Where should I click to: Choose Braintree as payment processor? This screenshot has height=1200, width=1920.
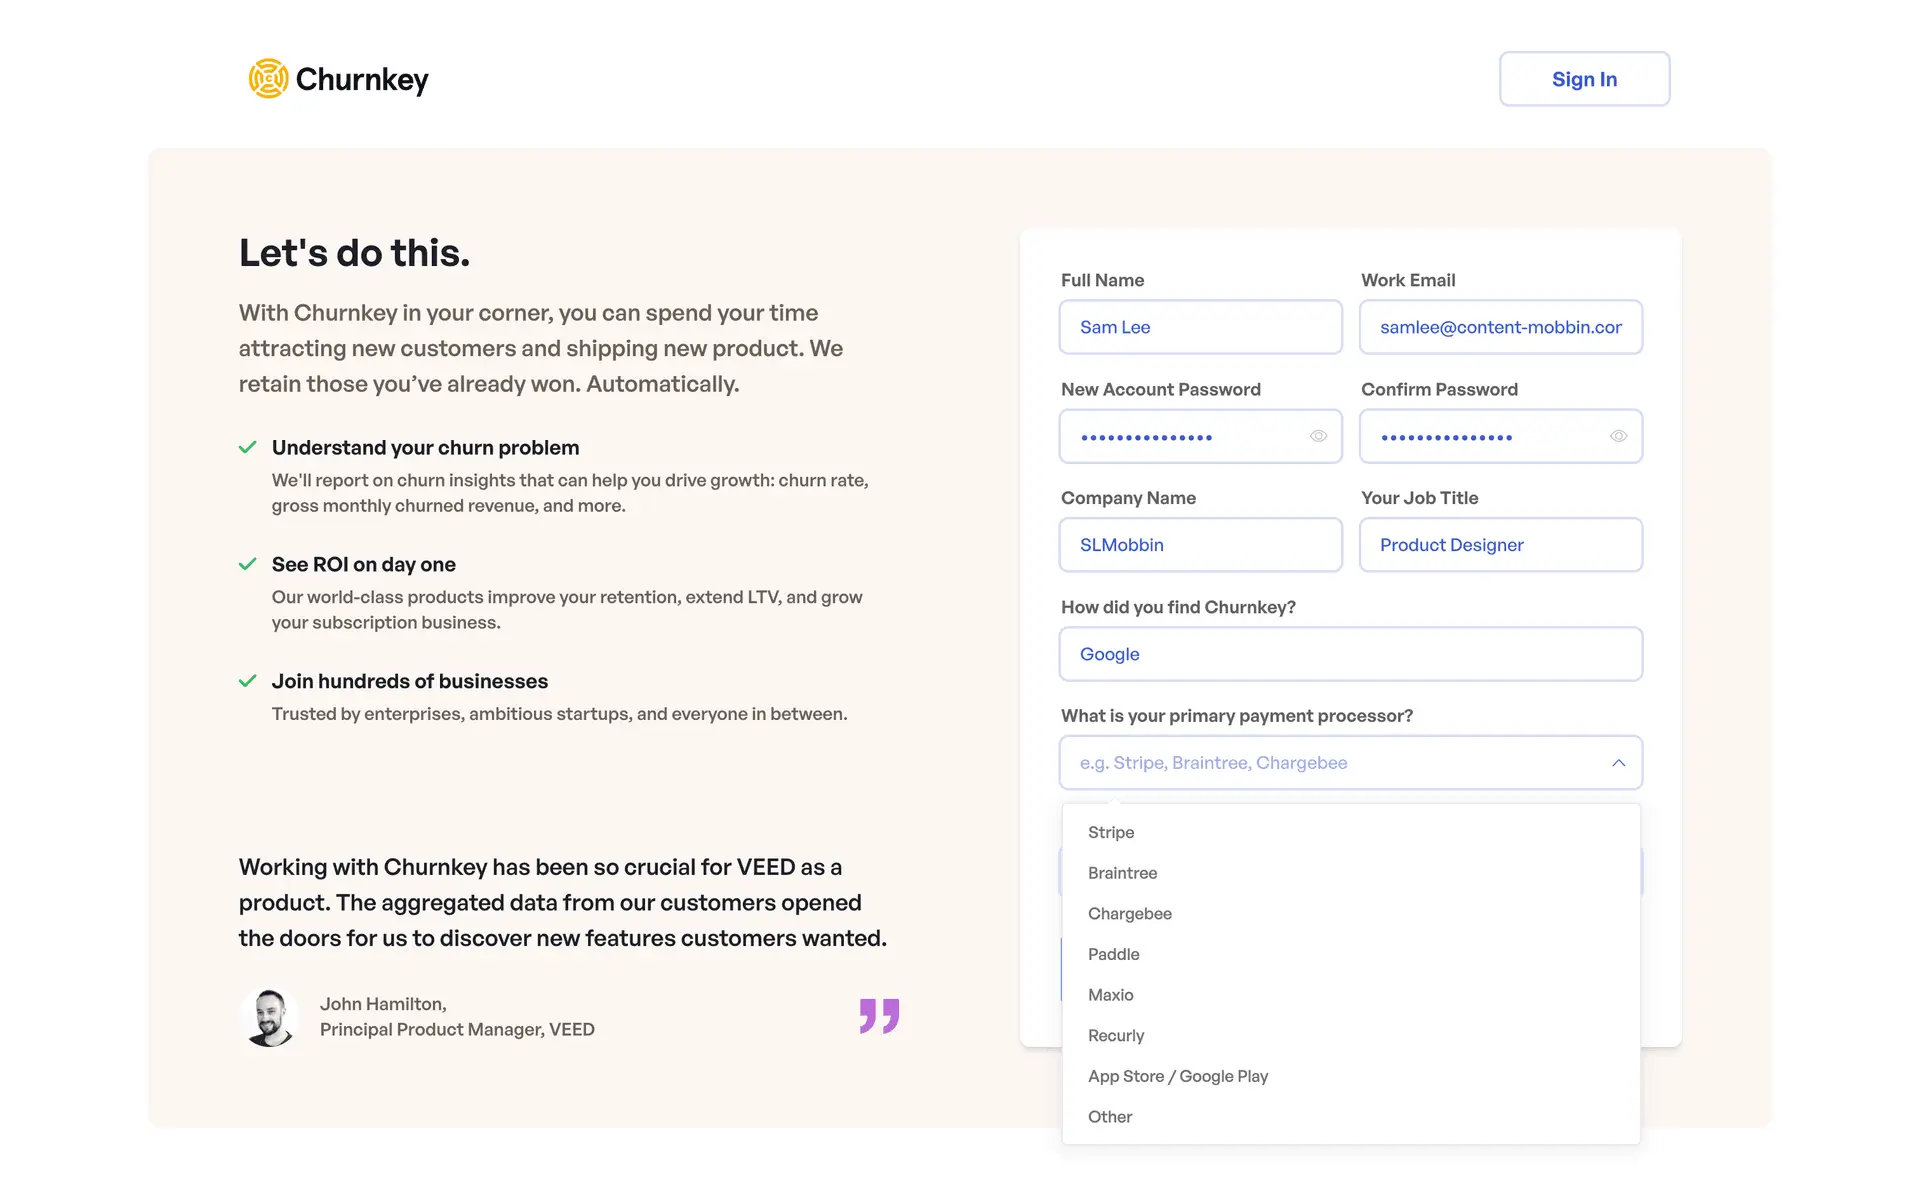pyautogui.click(x=1122, y=873)
